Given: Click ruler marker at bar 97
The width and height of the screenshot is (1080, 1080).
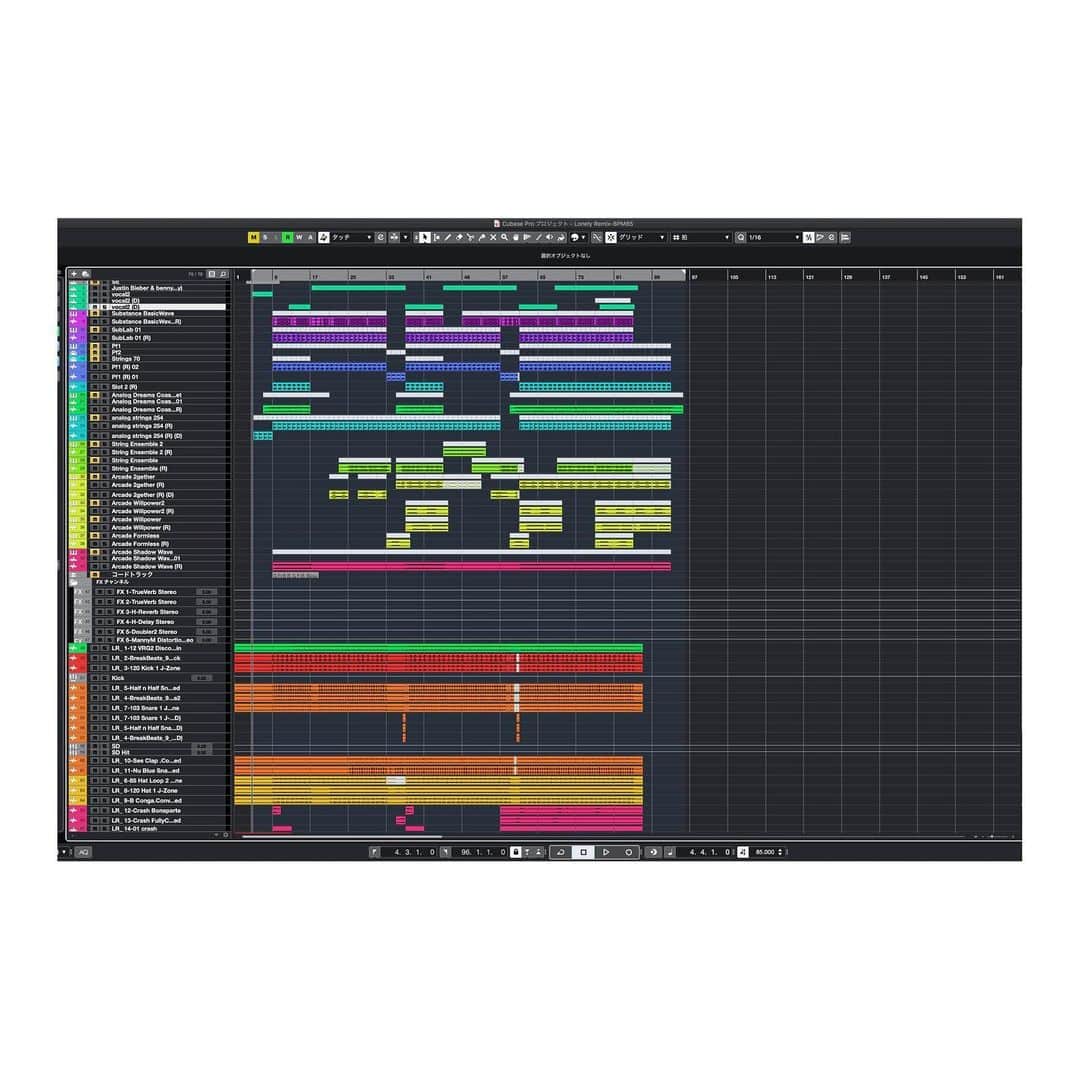Looking at the screenshot, I should [x=694, y=276].
